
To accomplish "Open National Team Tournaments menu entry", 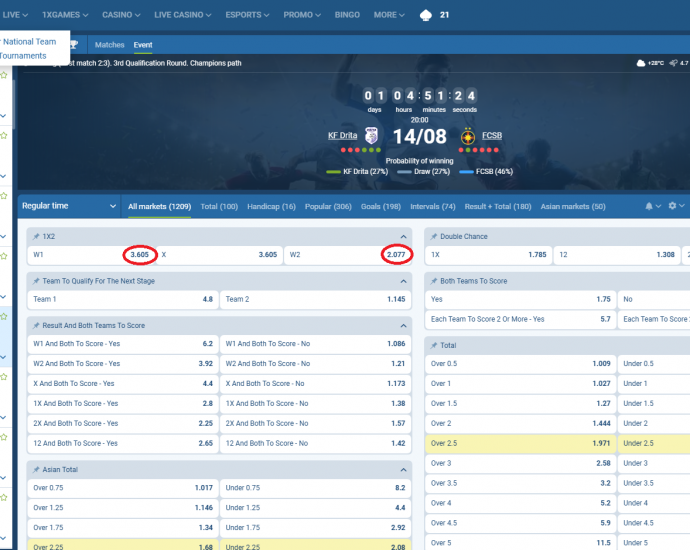I will point(28,48).
